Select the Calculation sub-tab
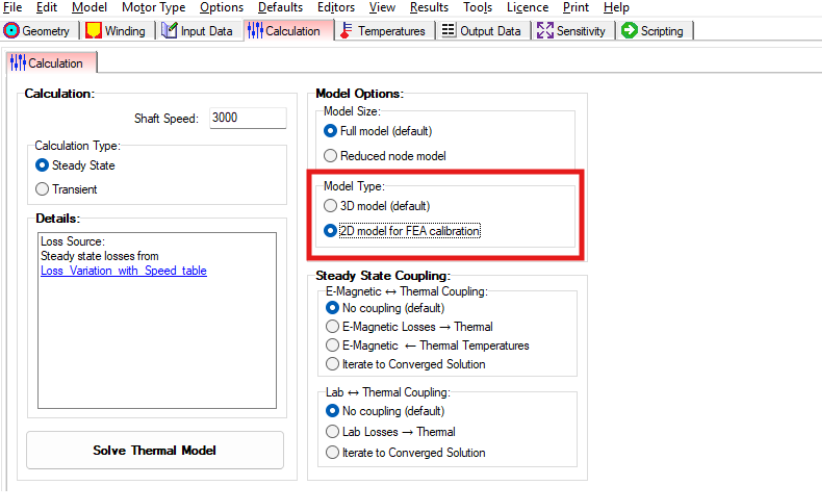 pos(48,63)
